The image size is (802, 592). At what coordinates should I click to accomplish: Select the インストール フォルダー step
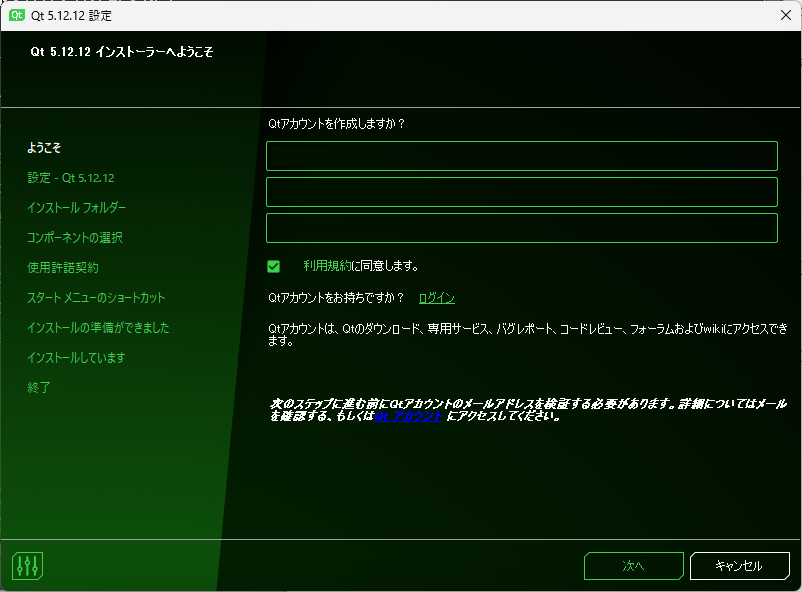(76, 208)
